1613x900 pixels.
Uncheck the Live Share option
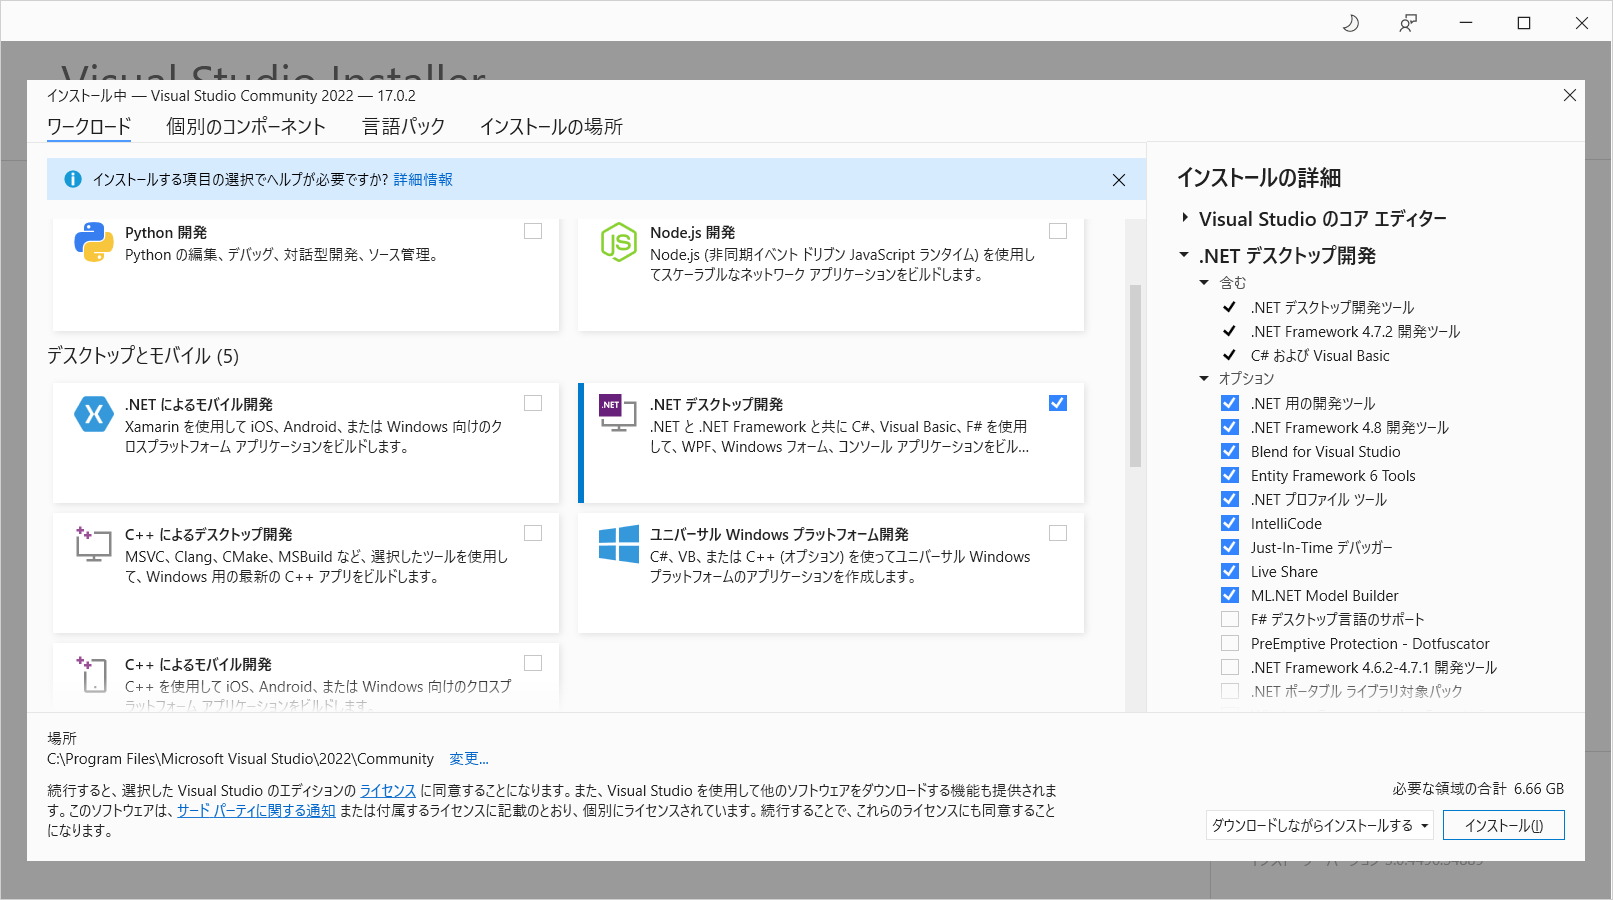1230,571
